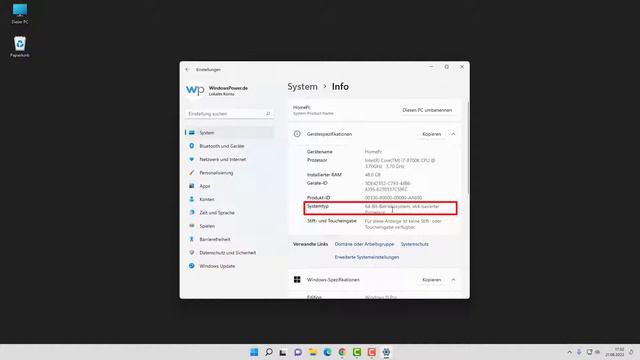This screenshot has width=640, height=360.
Task: Click the Verwandte Links label
Action: [310, 244]
